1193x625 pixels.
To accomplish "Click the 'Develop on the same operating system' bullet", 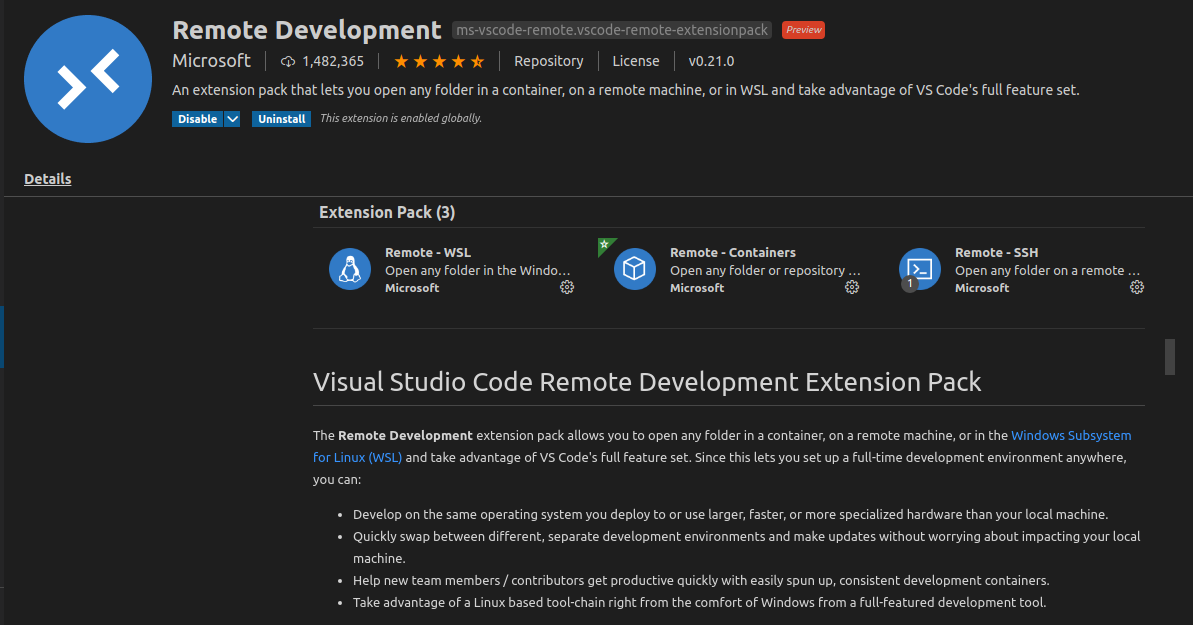I will click(730, 515).
